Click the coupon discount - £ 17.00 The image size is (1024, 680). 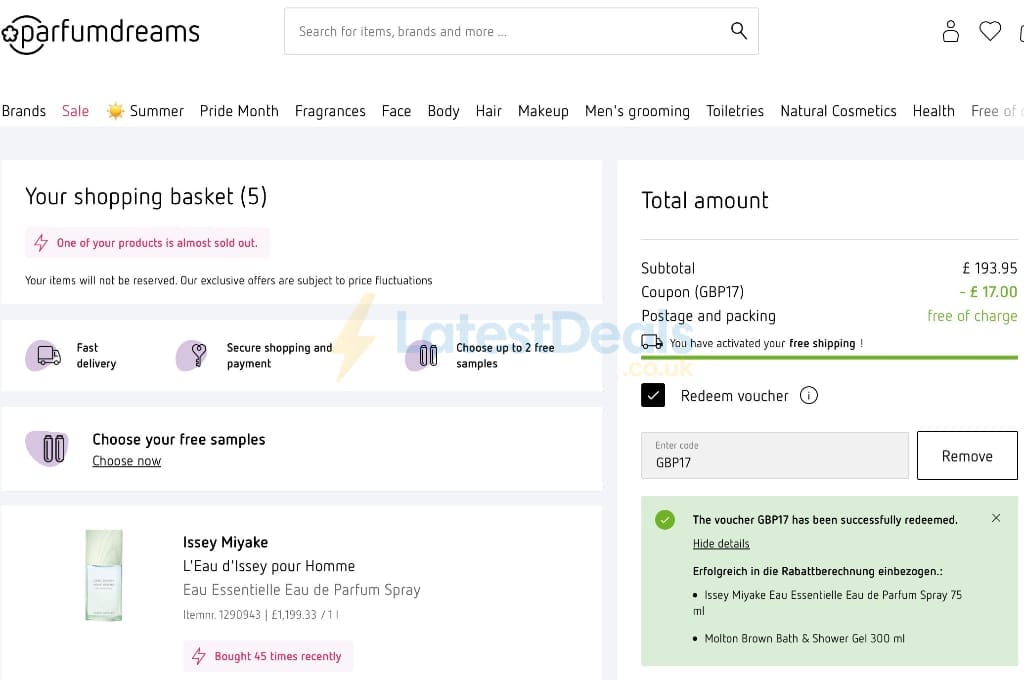[988, 291]
